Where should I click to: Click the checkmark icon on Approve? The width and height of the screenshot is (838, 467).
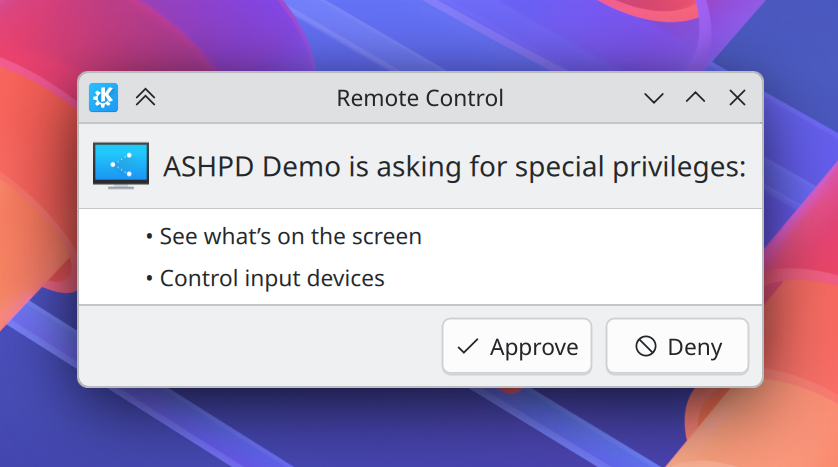click(467, 347)
